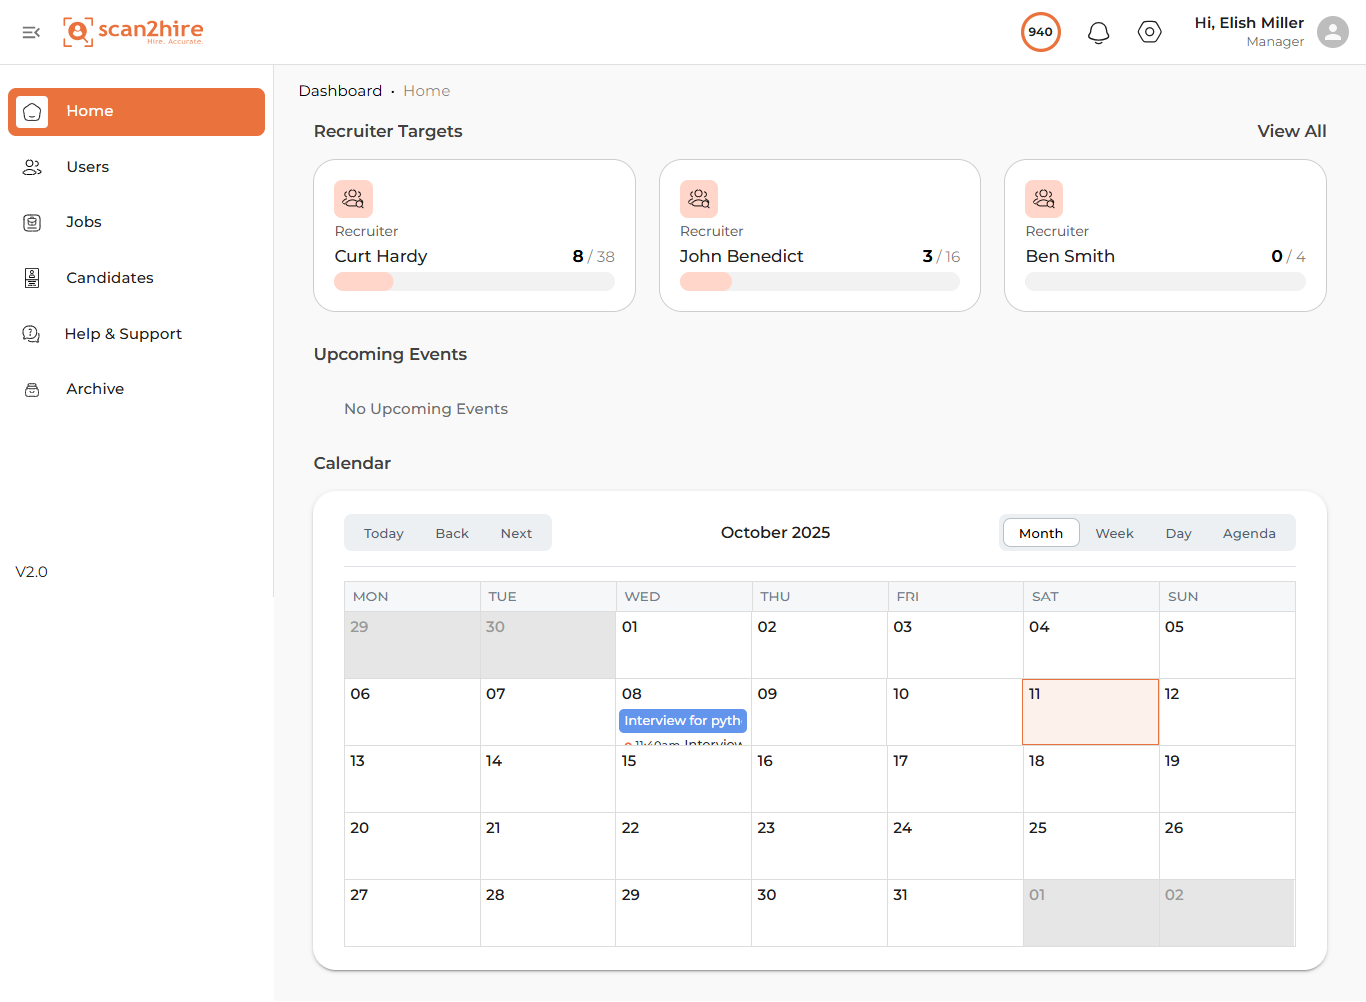Open the user profile avatar

pos(1332,32)
